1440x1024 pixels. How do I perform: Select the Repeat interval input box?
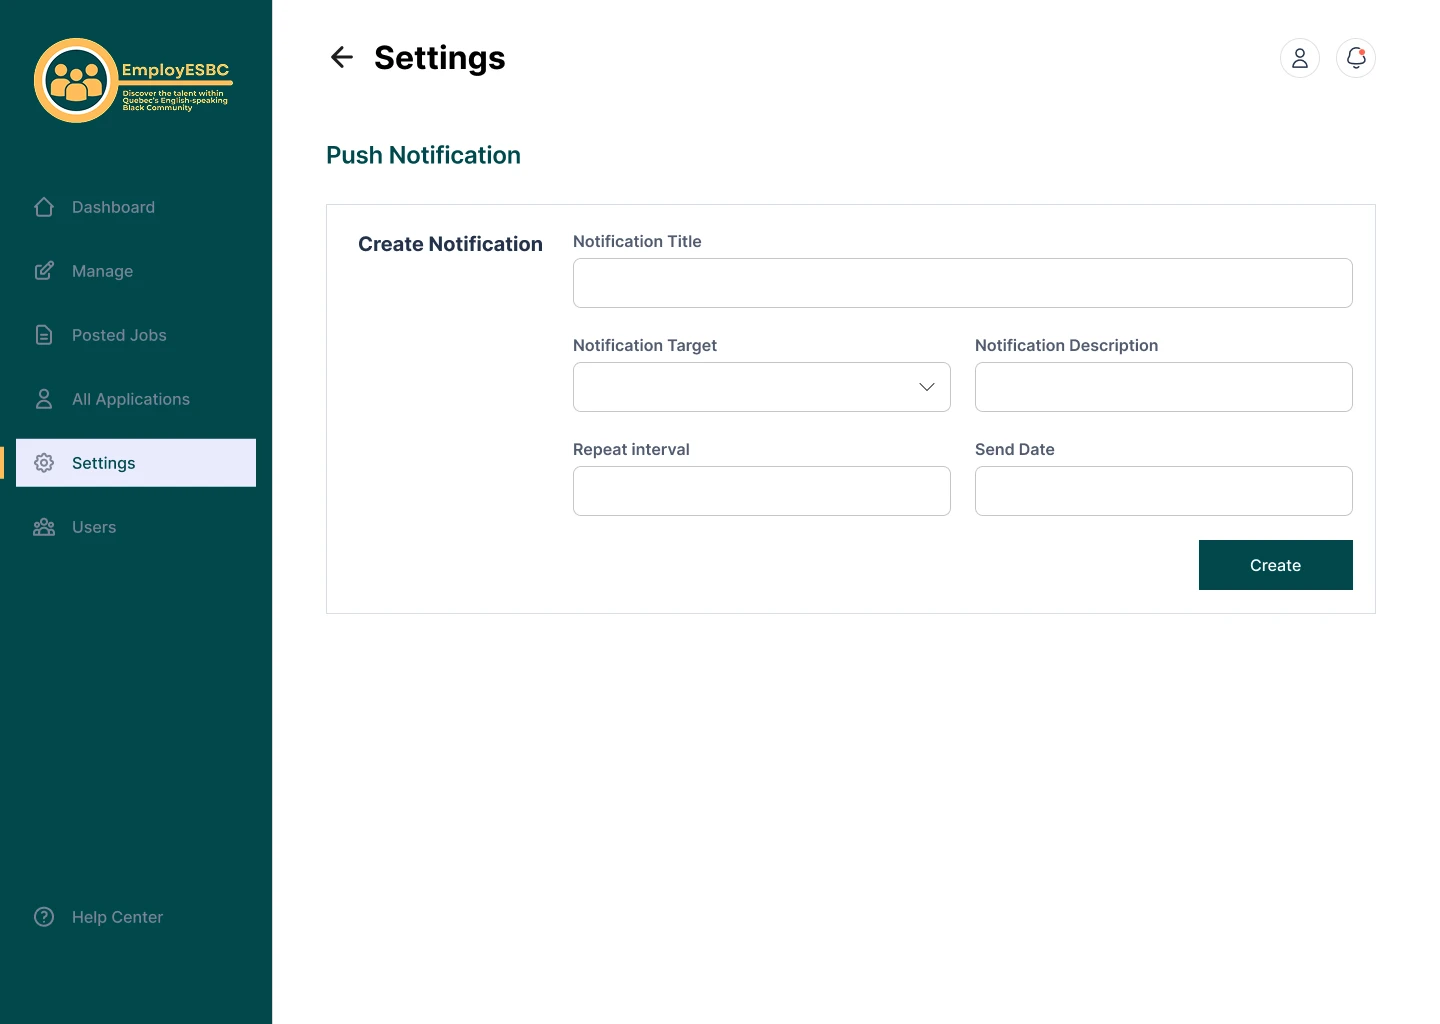pos(761,491)
